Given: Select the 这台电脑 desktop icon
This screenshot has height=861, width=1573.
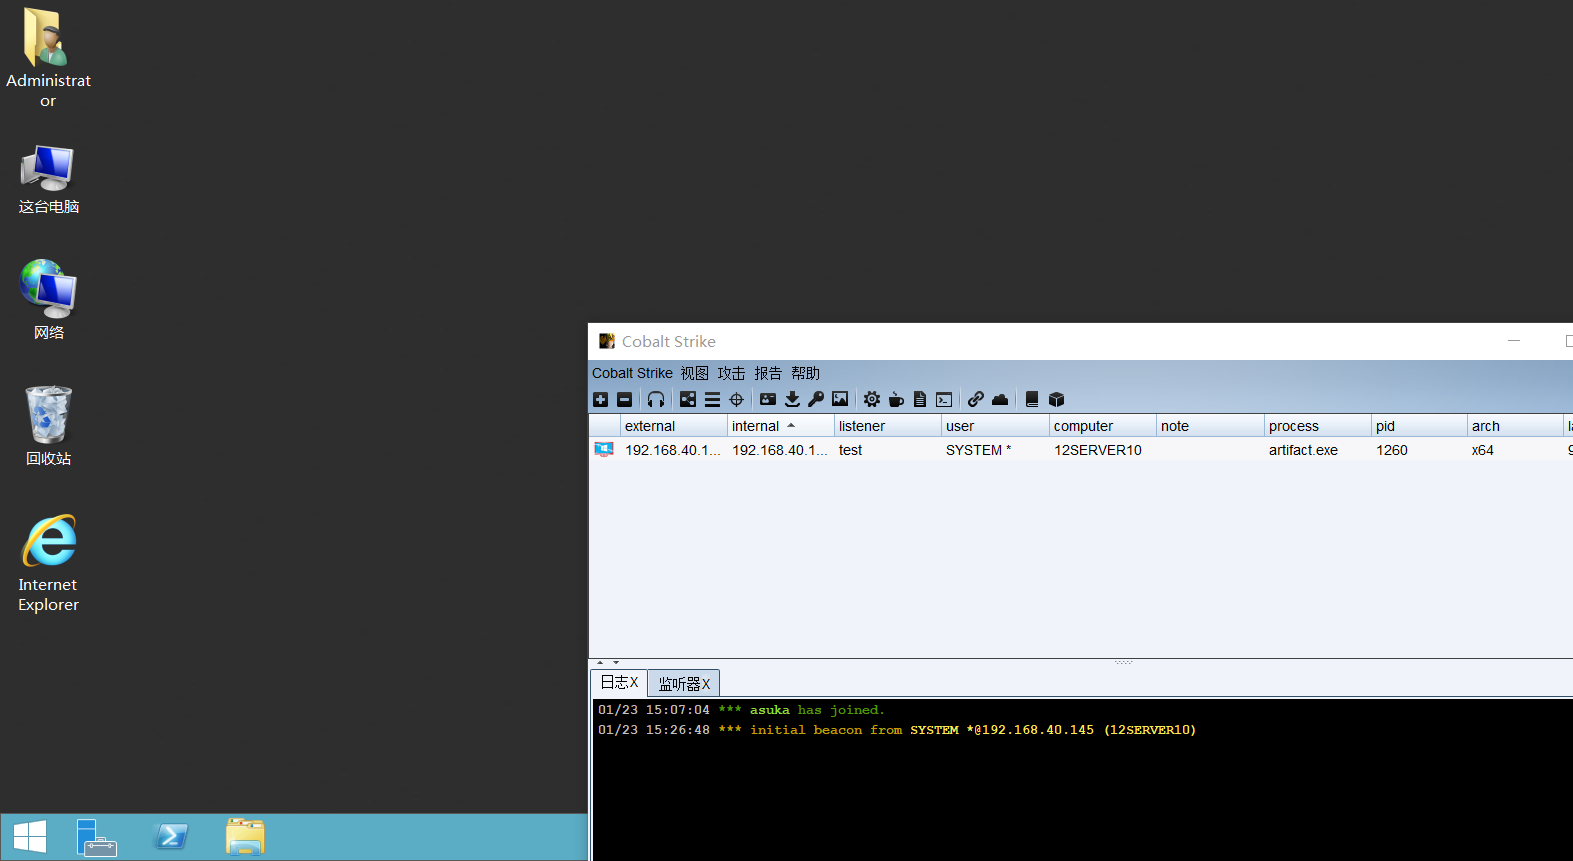Looking at the screenshot, I should (x=48, y=180).
